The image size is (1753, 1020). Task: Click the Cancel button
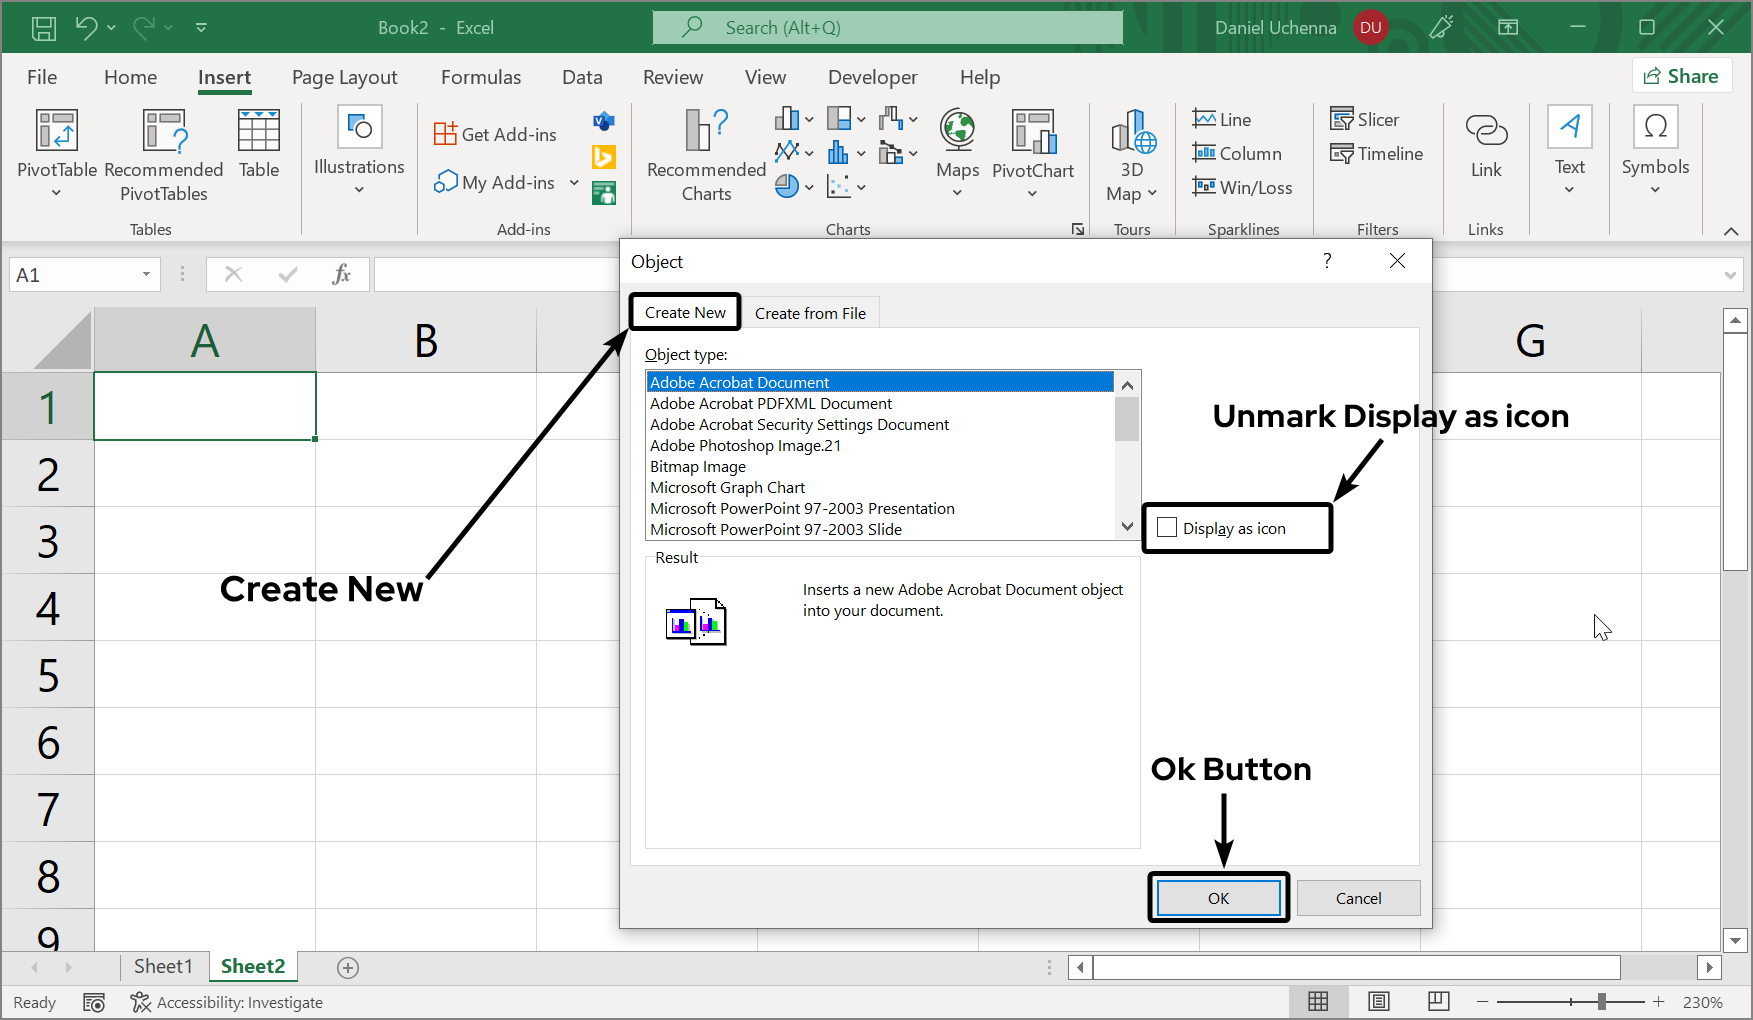click(1358, 897)
